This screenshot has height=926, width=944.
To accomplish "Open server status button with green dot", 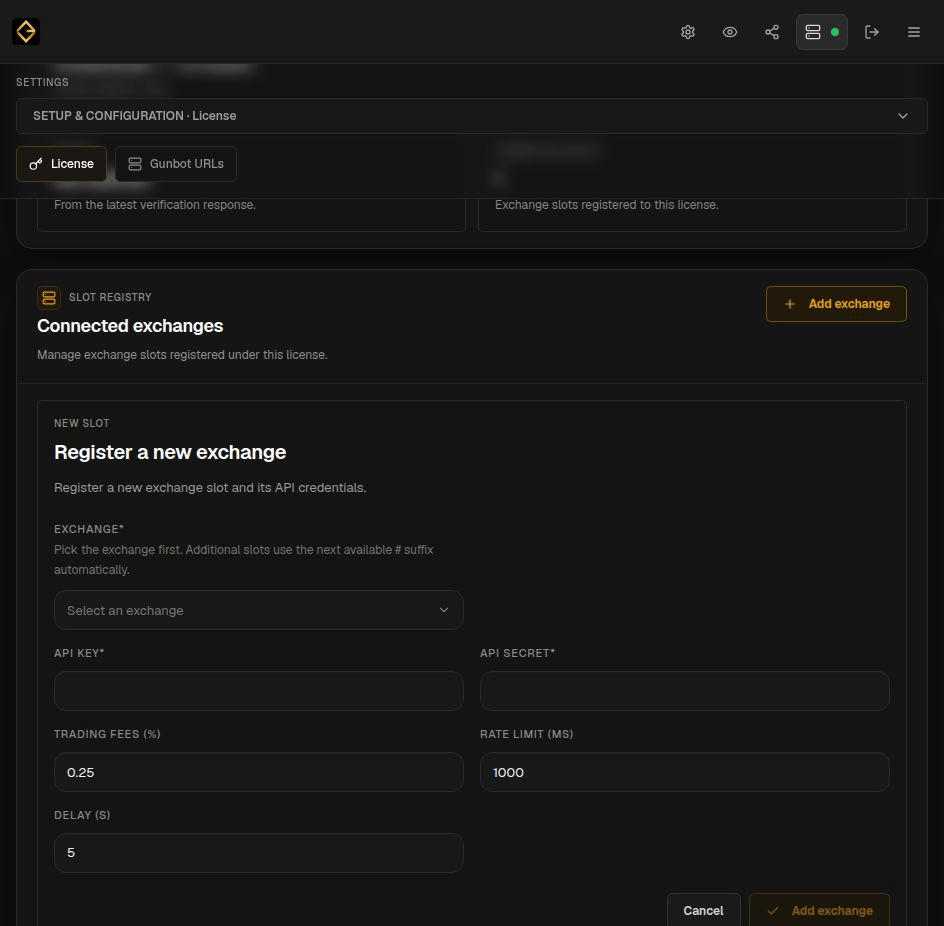I will pyautogui.click(x=822, y=32).
